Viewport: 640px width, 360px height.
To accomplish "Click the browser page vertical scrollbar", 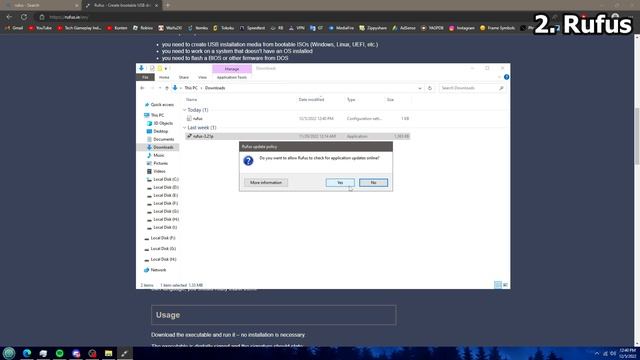I will [x=637, y=137].
